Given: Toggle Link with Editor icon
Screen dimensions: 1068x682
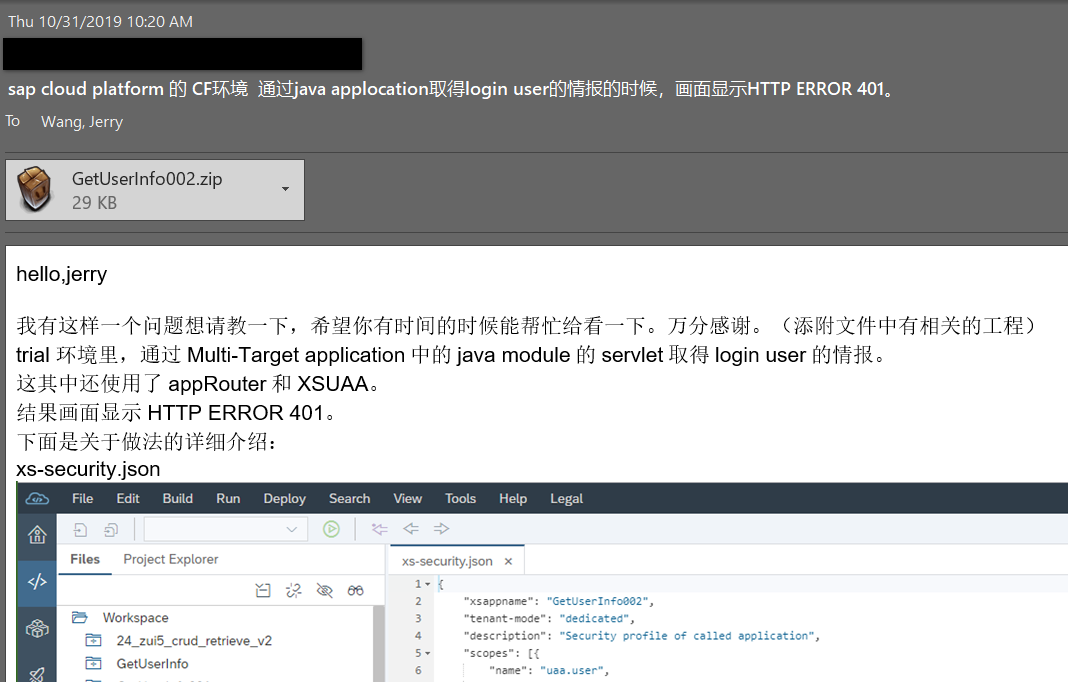Looking at the screenshot, I should tap(294, 591).
